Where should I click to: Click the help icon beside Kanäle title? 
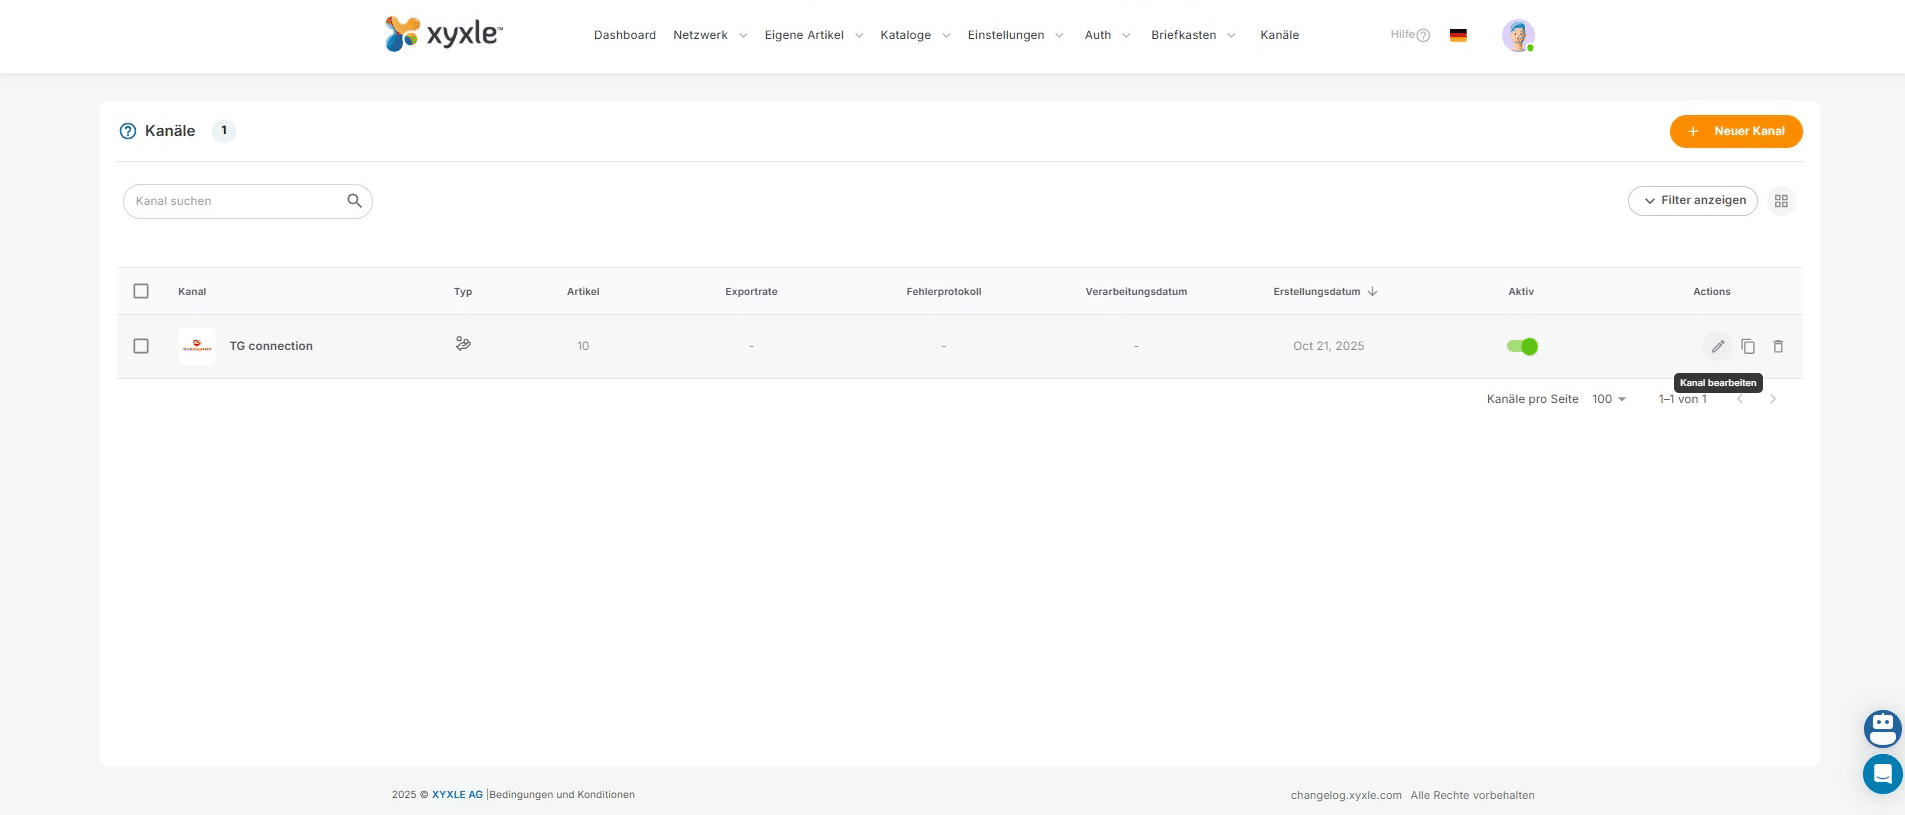(128, 131)
